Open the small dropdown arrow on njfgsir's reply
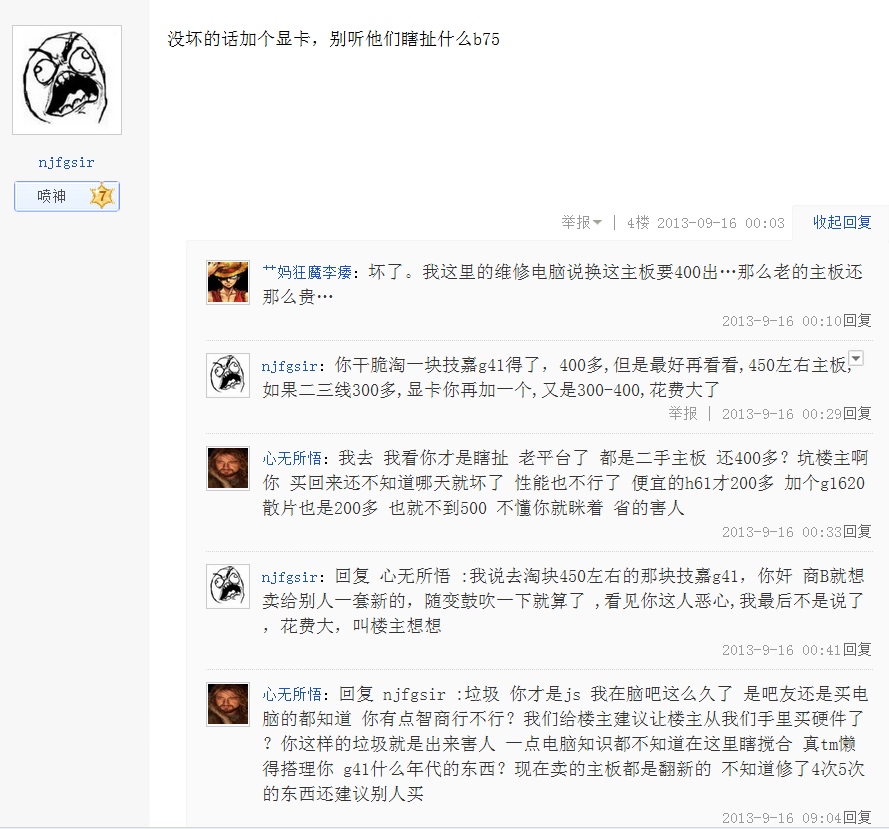Viewport: 889px width, 829px height. point(856,358)
